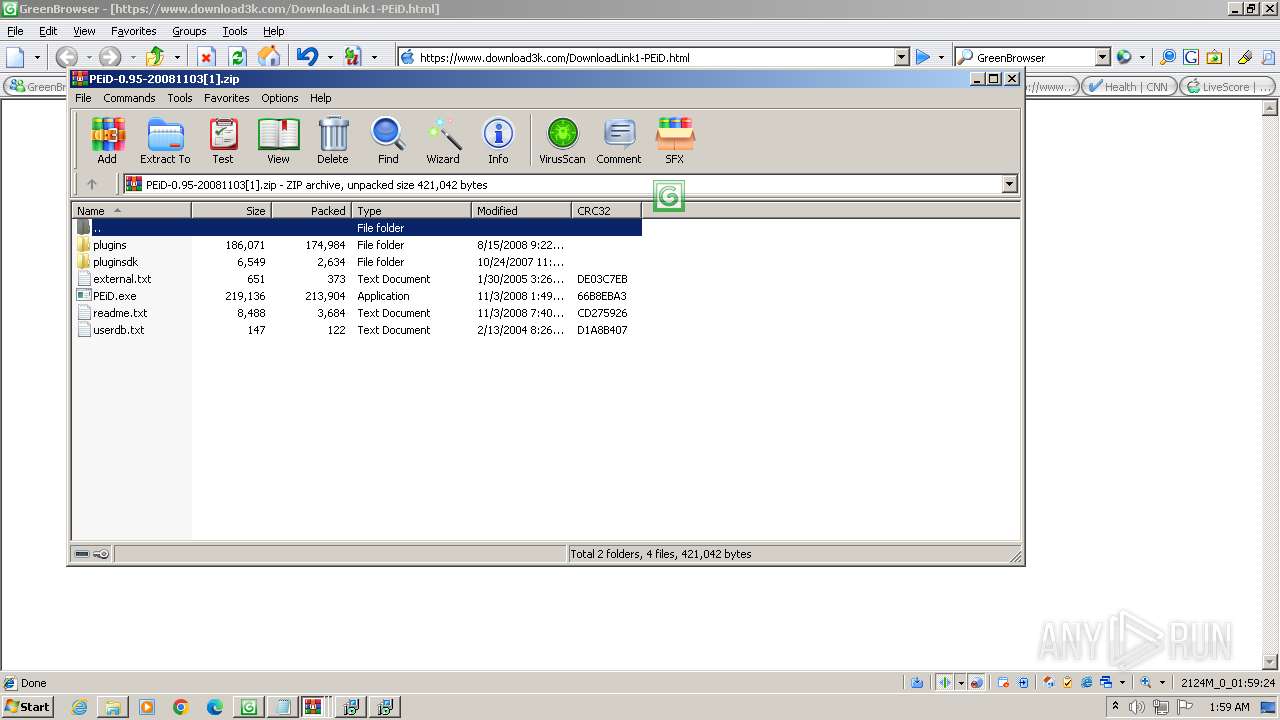Go up one level in WinRAR
Image resolution: width=1280 pixels, height=720 pixels.
point(92,184)
